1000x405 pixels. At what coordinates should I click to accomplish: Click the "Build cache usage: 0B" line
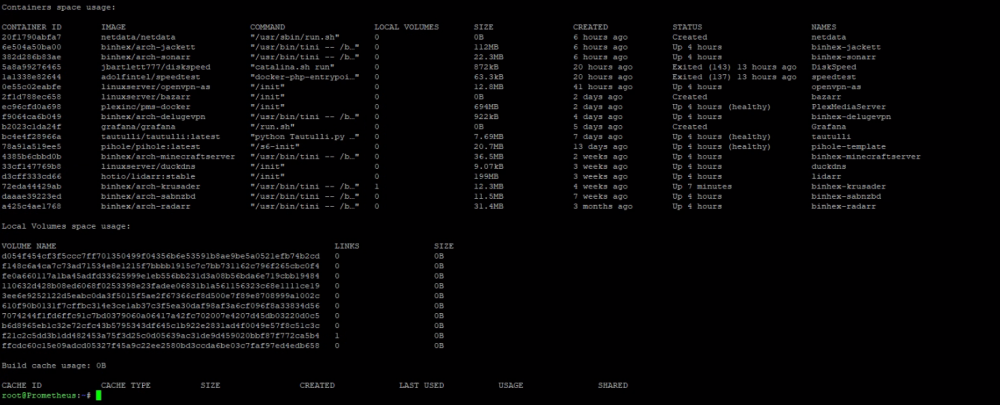(x=54, y=365)
